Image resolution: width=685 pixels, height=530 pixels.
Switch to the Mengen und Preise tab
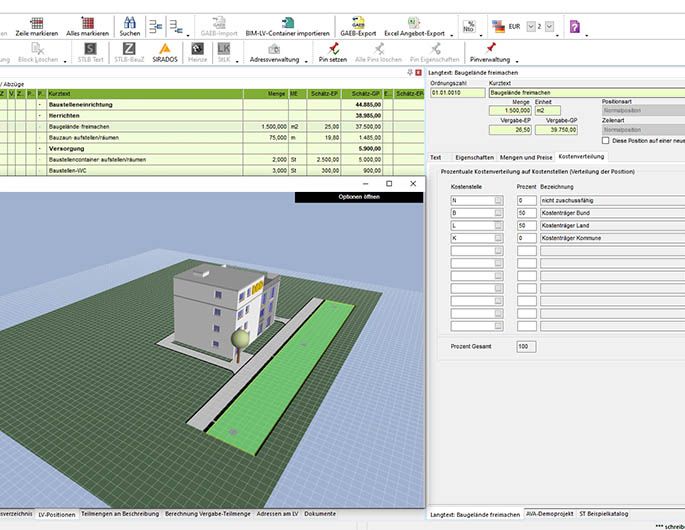(525, 157)
